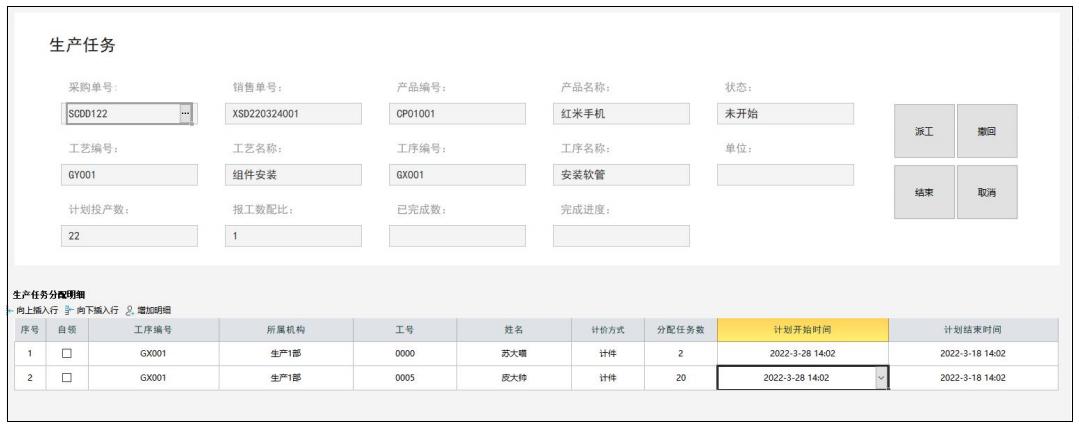Click the 派工 button

click(924, 131)
